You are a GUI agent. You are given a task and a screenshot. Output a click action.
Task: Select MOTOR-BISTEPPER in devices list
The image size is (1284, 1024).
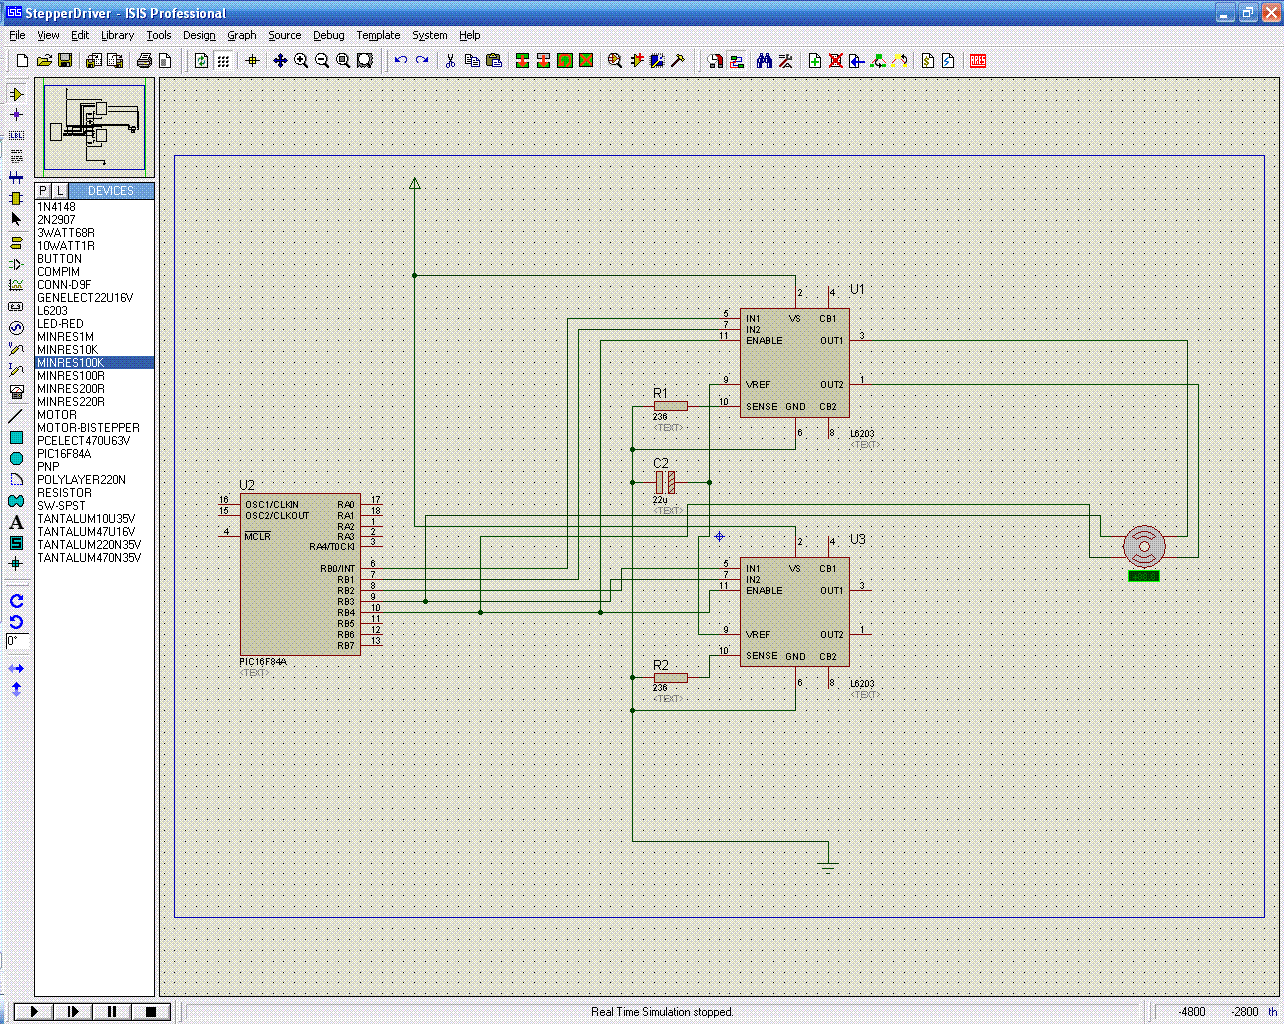click(x=95, y=428)
